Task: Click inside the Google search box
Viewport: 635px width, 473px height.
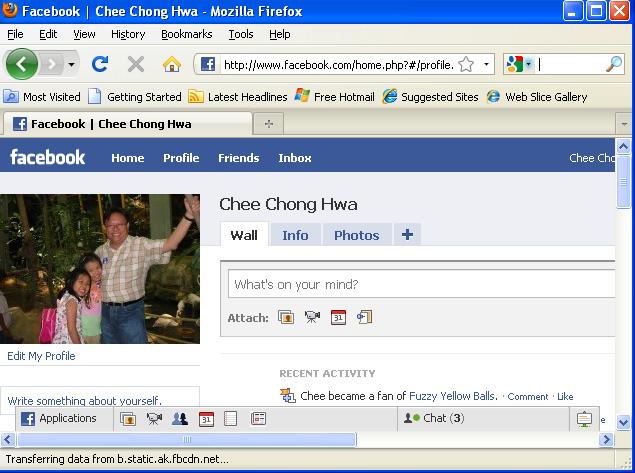Action: 571,64
